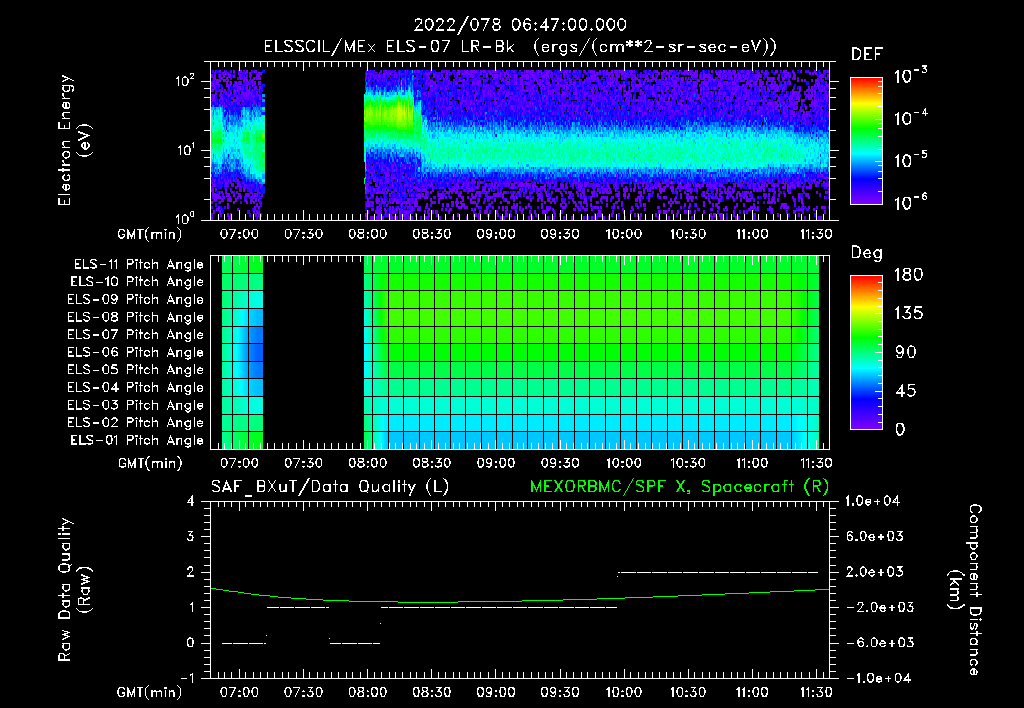Select ELS-09 Pitch Angle row label
Image resolution: width=1024 pixels, height=708 pixels.
135,300
